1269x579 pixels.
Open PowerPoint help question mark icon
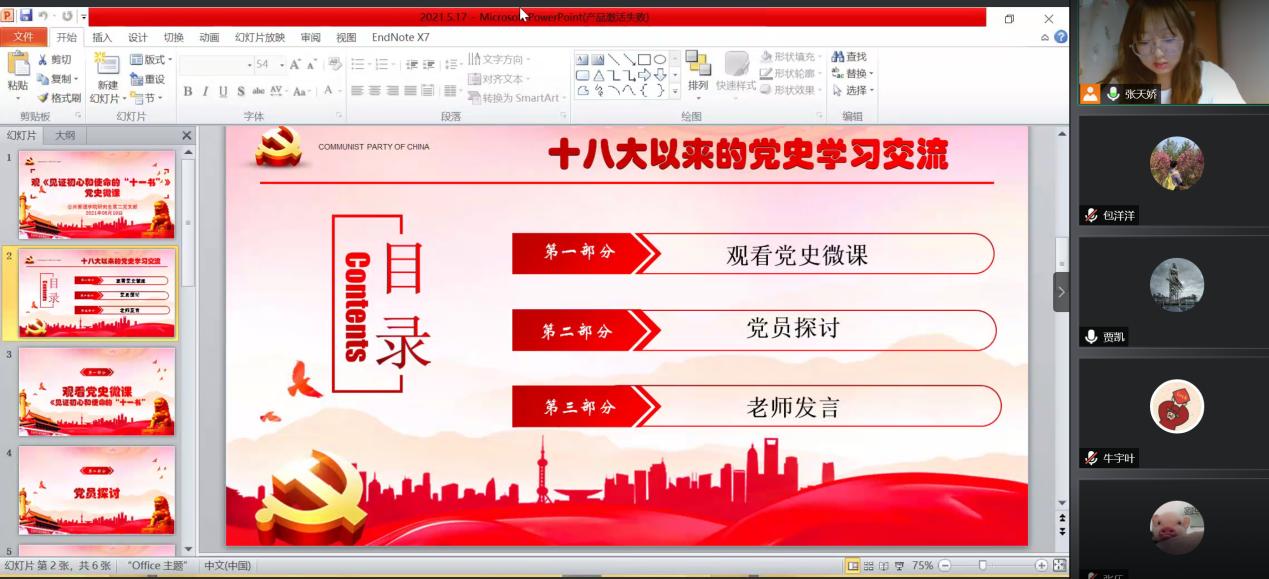pos(1061,37)
